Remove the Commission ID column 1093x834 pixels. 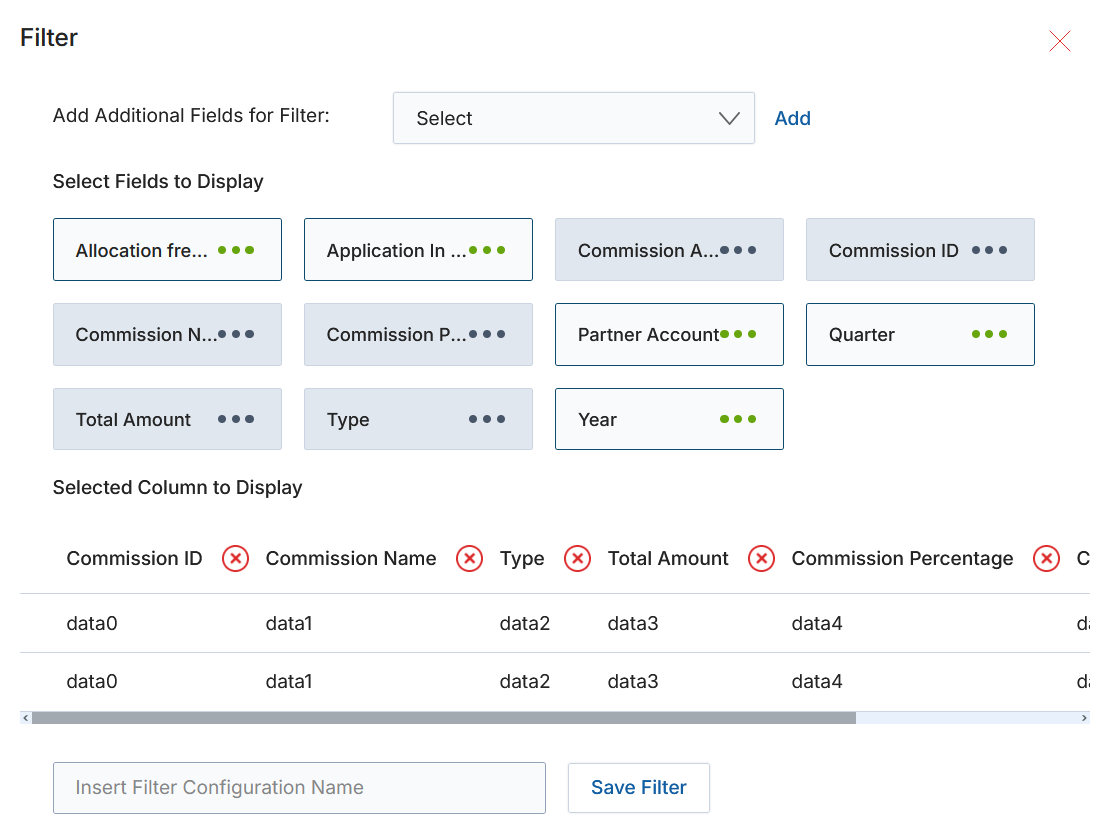236,559
